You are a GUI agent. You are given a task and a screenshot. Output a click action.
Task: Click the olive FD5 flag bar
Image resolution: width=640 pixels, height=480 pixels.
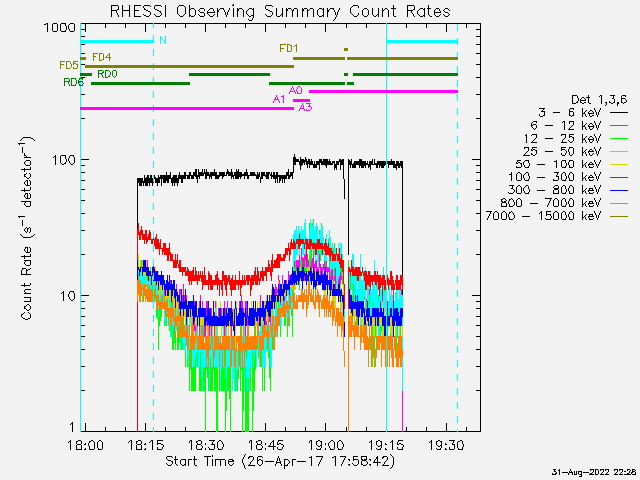click(x=189, y=66)
